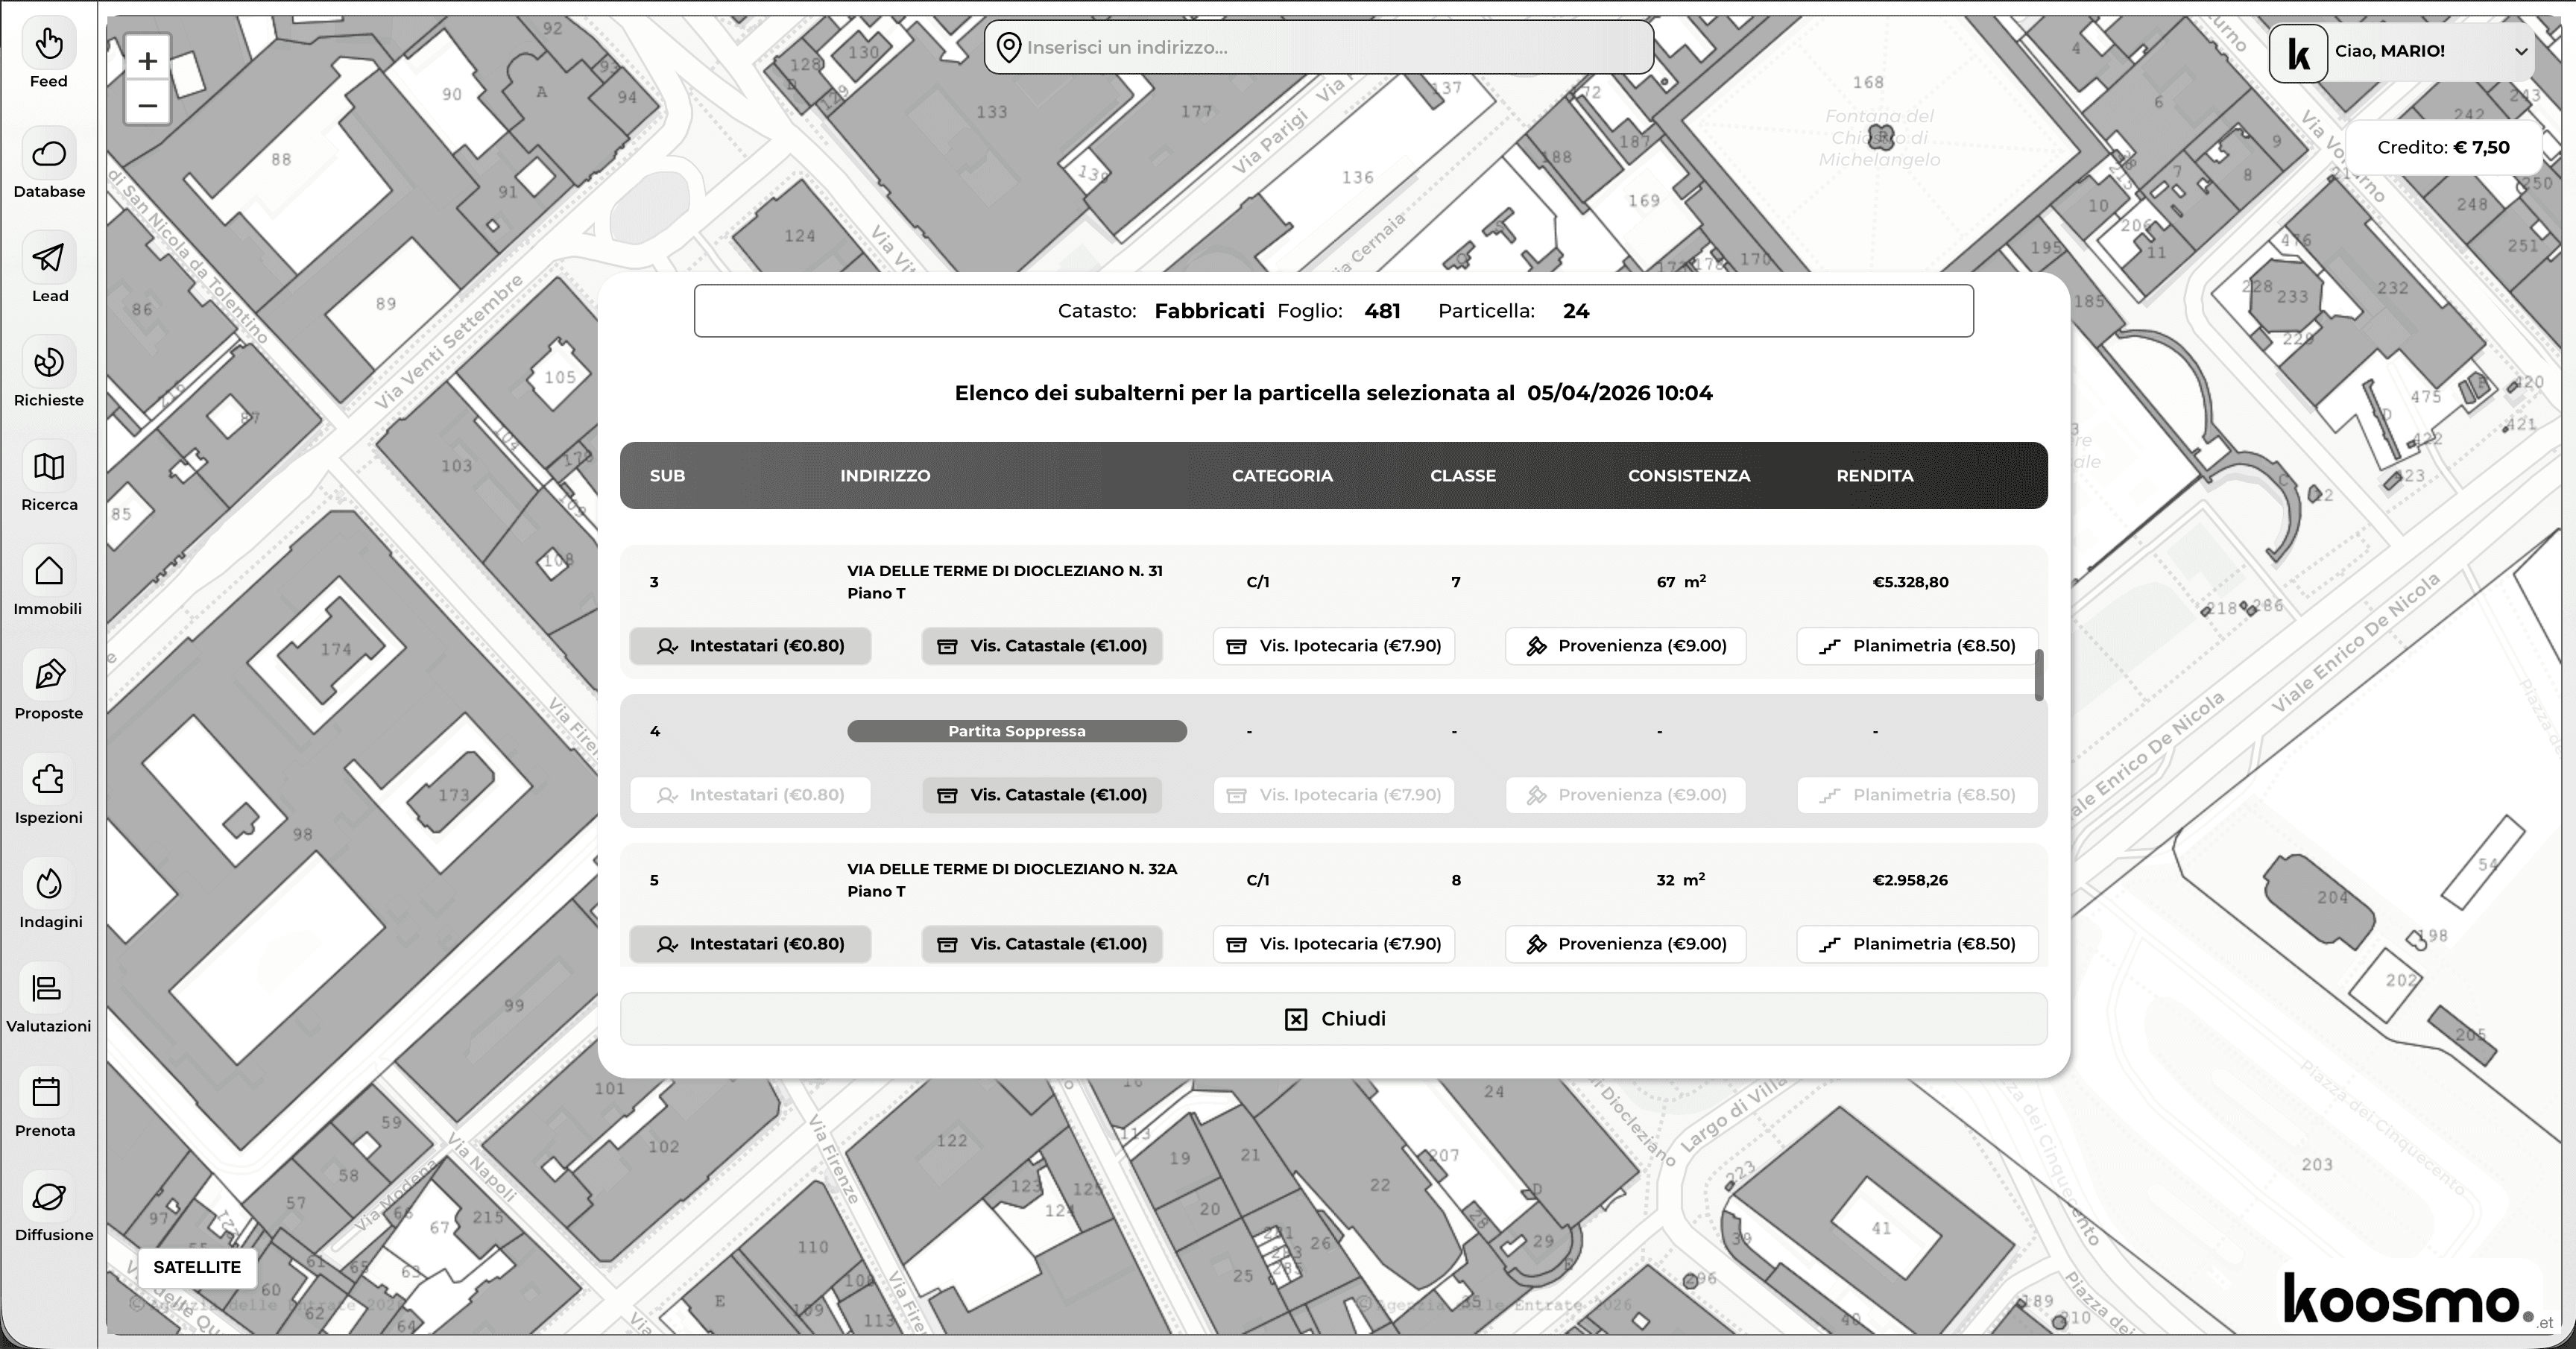
Task: Request Vis. Ipotecaria for sub 3
Action: click(1334, 646)
